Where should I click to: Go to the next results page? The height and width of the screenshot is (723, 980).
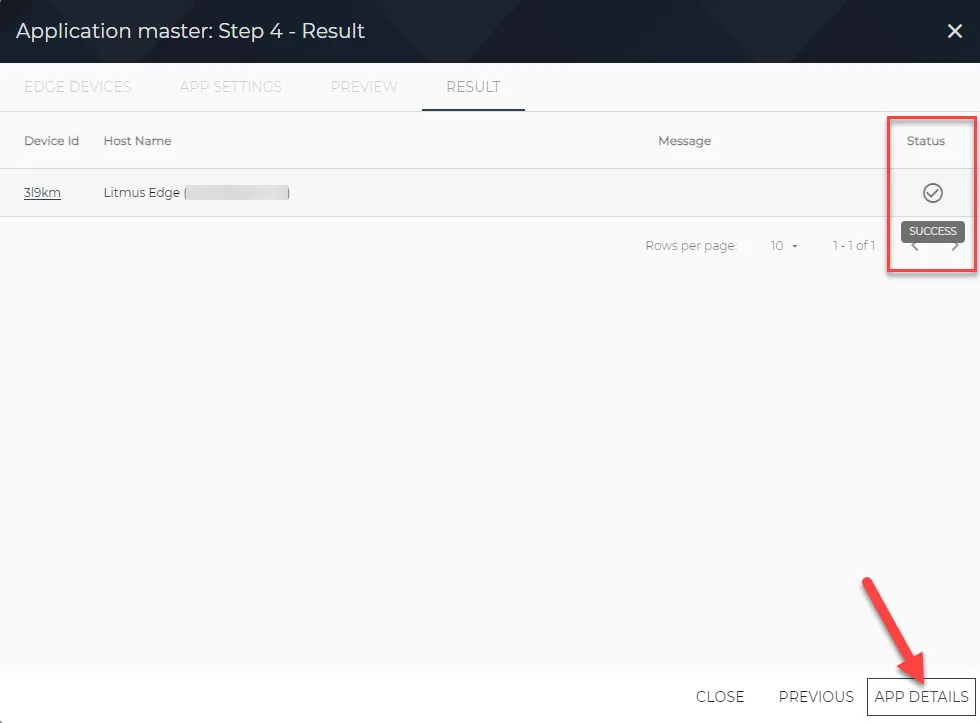pyautogui.click(x=955, y=247)
